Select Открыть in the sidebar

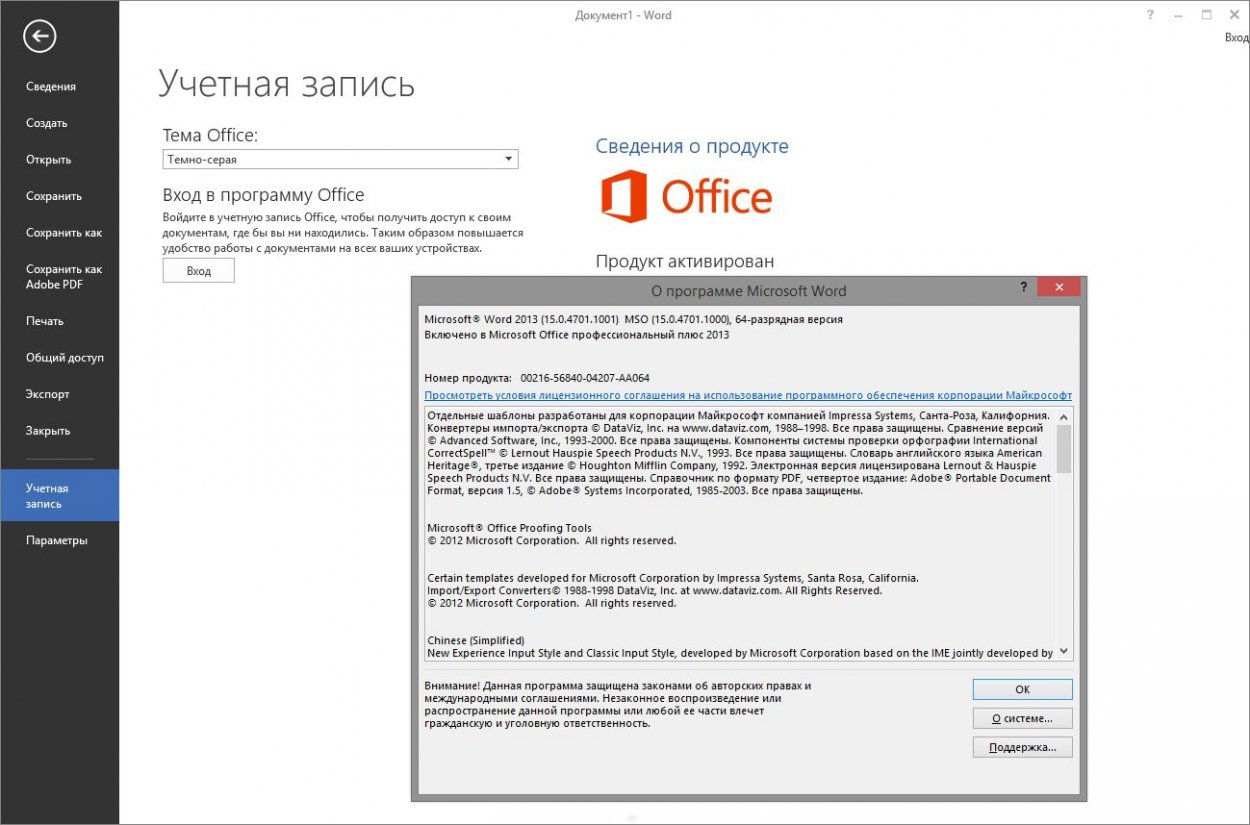pos(49,160)
